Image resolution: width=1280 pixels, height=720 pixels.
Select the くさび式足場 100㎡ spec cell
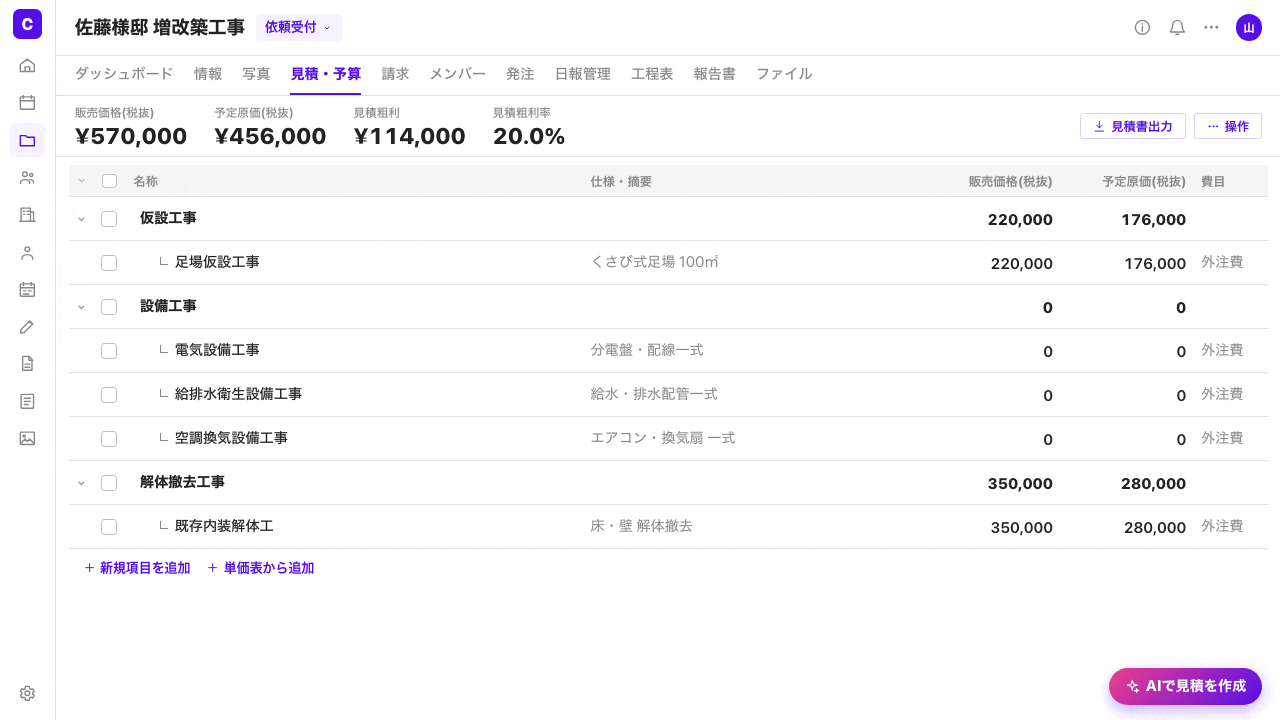(655, 262)
